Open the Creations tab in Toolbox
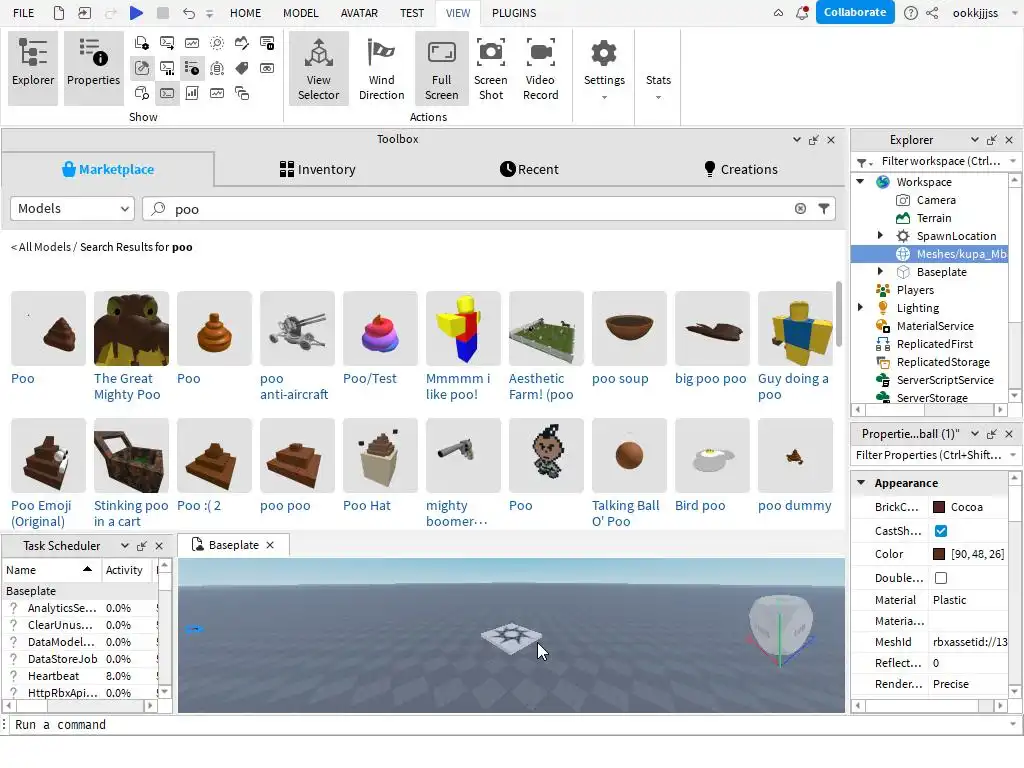Screen dimensions: 1024x768 (741, 169)
